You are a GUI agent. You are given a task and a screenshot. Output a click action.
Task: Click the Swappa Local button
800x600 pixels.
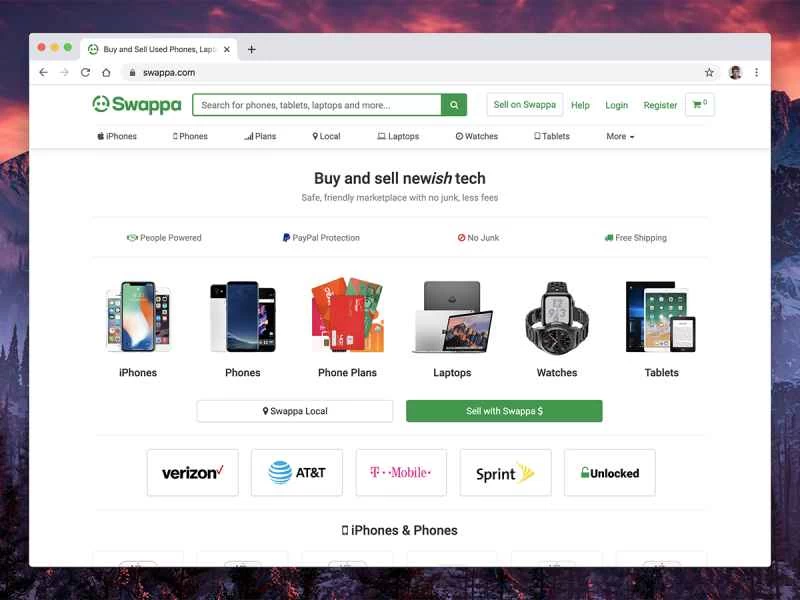[x=295, y=411]
